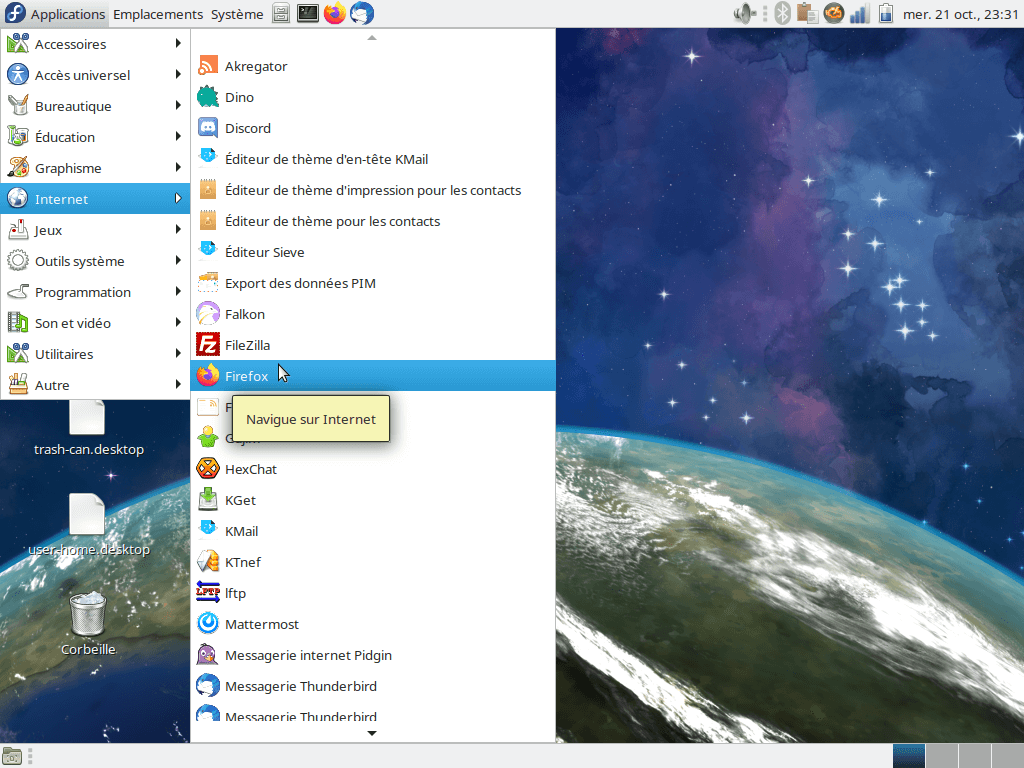The image size is (1024, 768).
Task: Click the show desktop button in bottom panel
Action: (x=12, y=757)
